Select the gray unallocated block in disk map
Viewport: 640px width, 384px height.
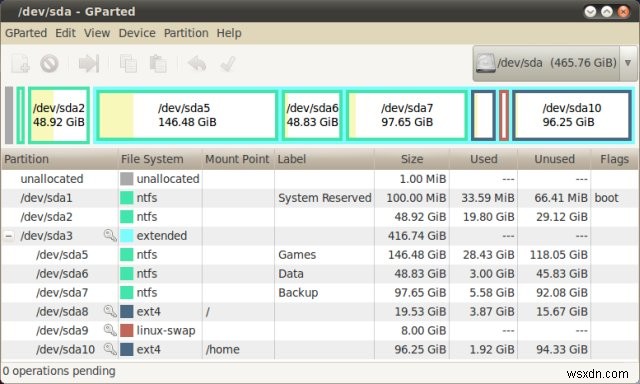pos(9,115)
